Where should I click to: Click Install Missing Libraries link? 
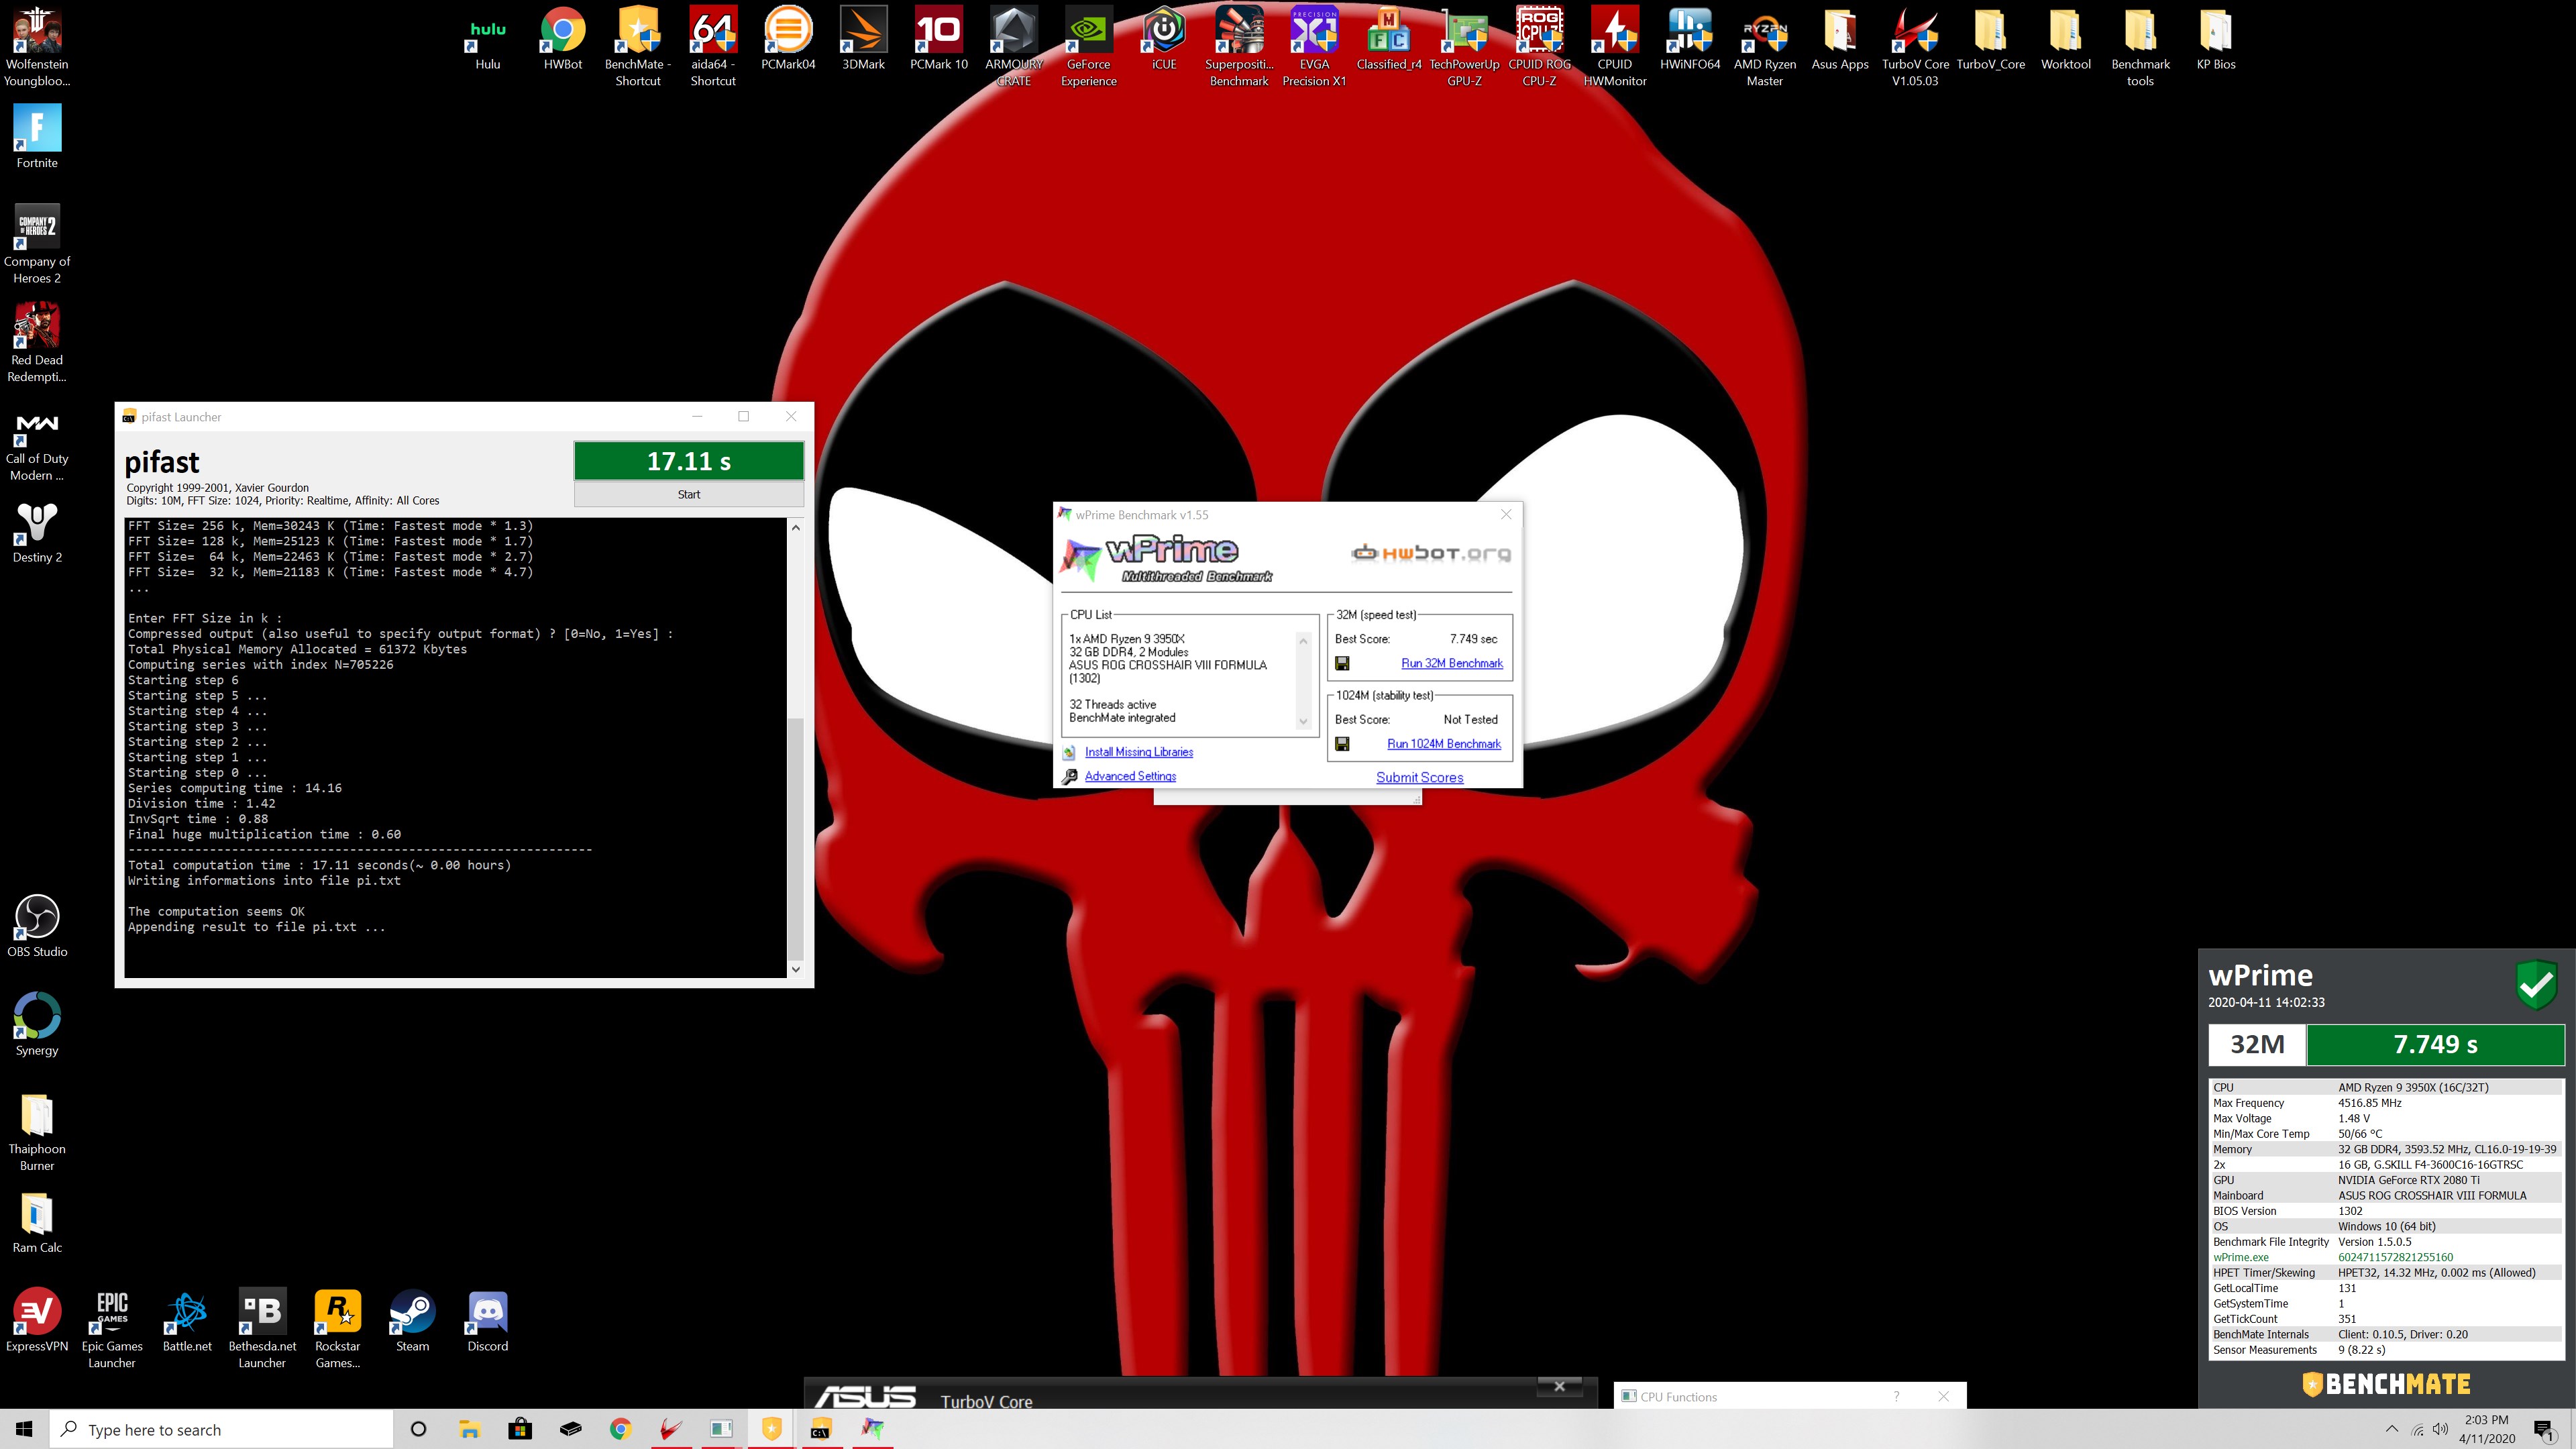pyautogui.click(x=1138, y=752)
